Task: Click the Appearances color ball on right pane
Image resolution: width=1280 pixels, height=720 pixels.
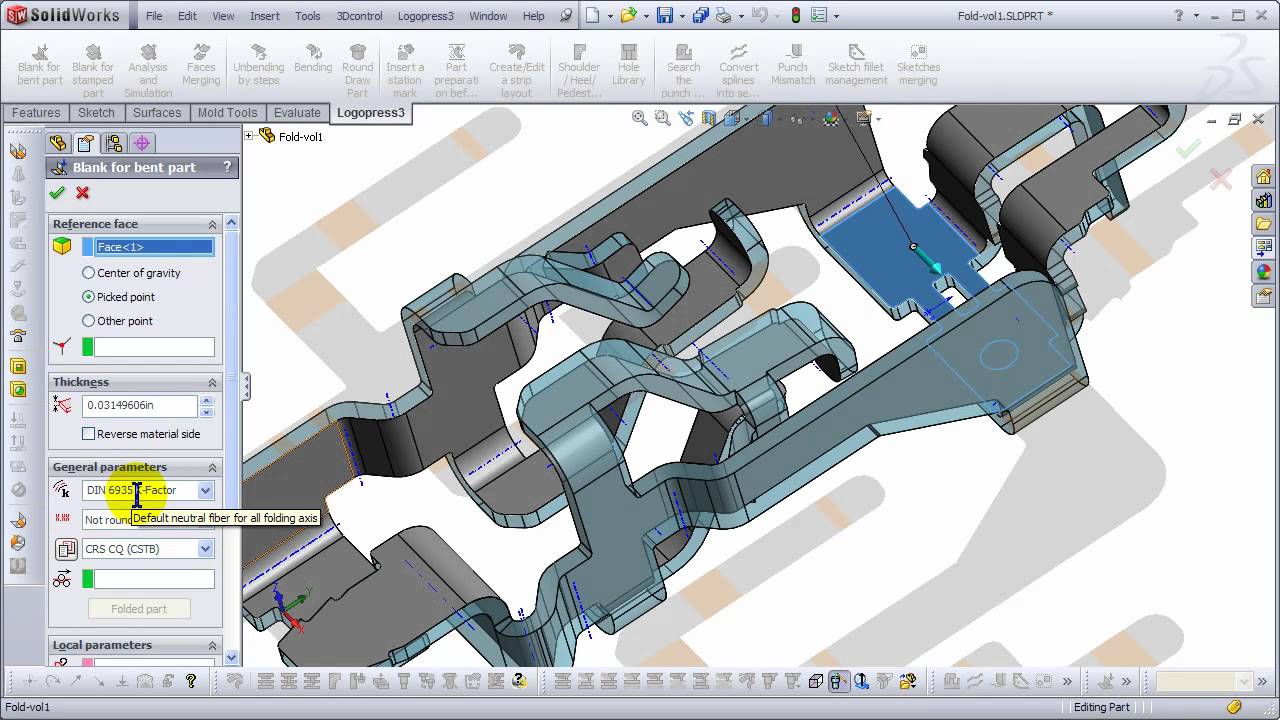Action: click(1263, 272)
